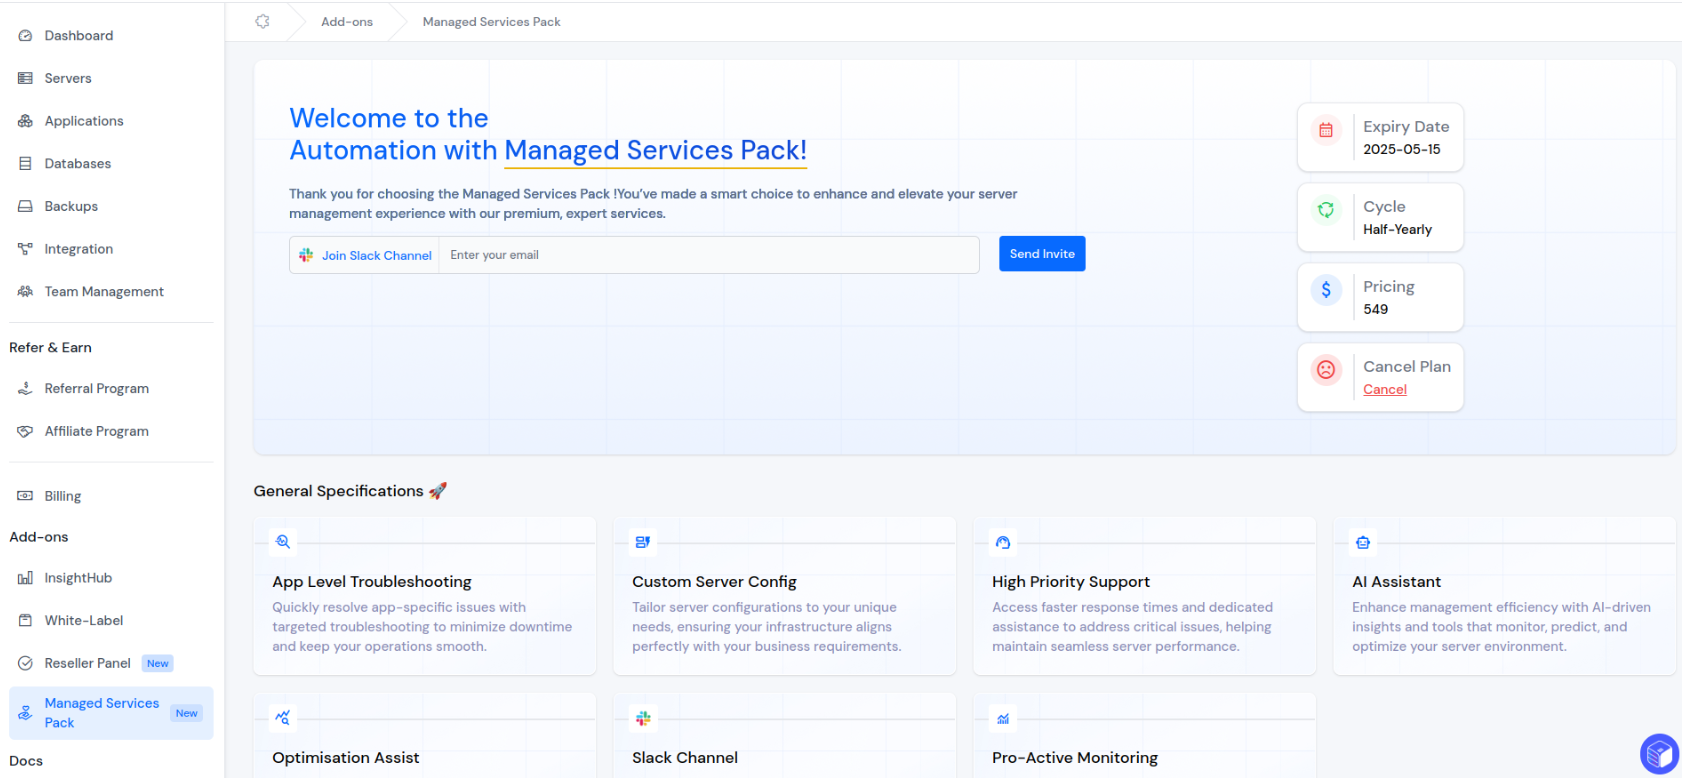Open Dashboard from the sidebar
This screenshot has height=778, width=1682.
[111, 36]
